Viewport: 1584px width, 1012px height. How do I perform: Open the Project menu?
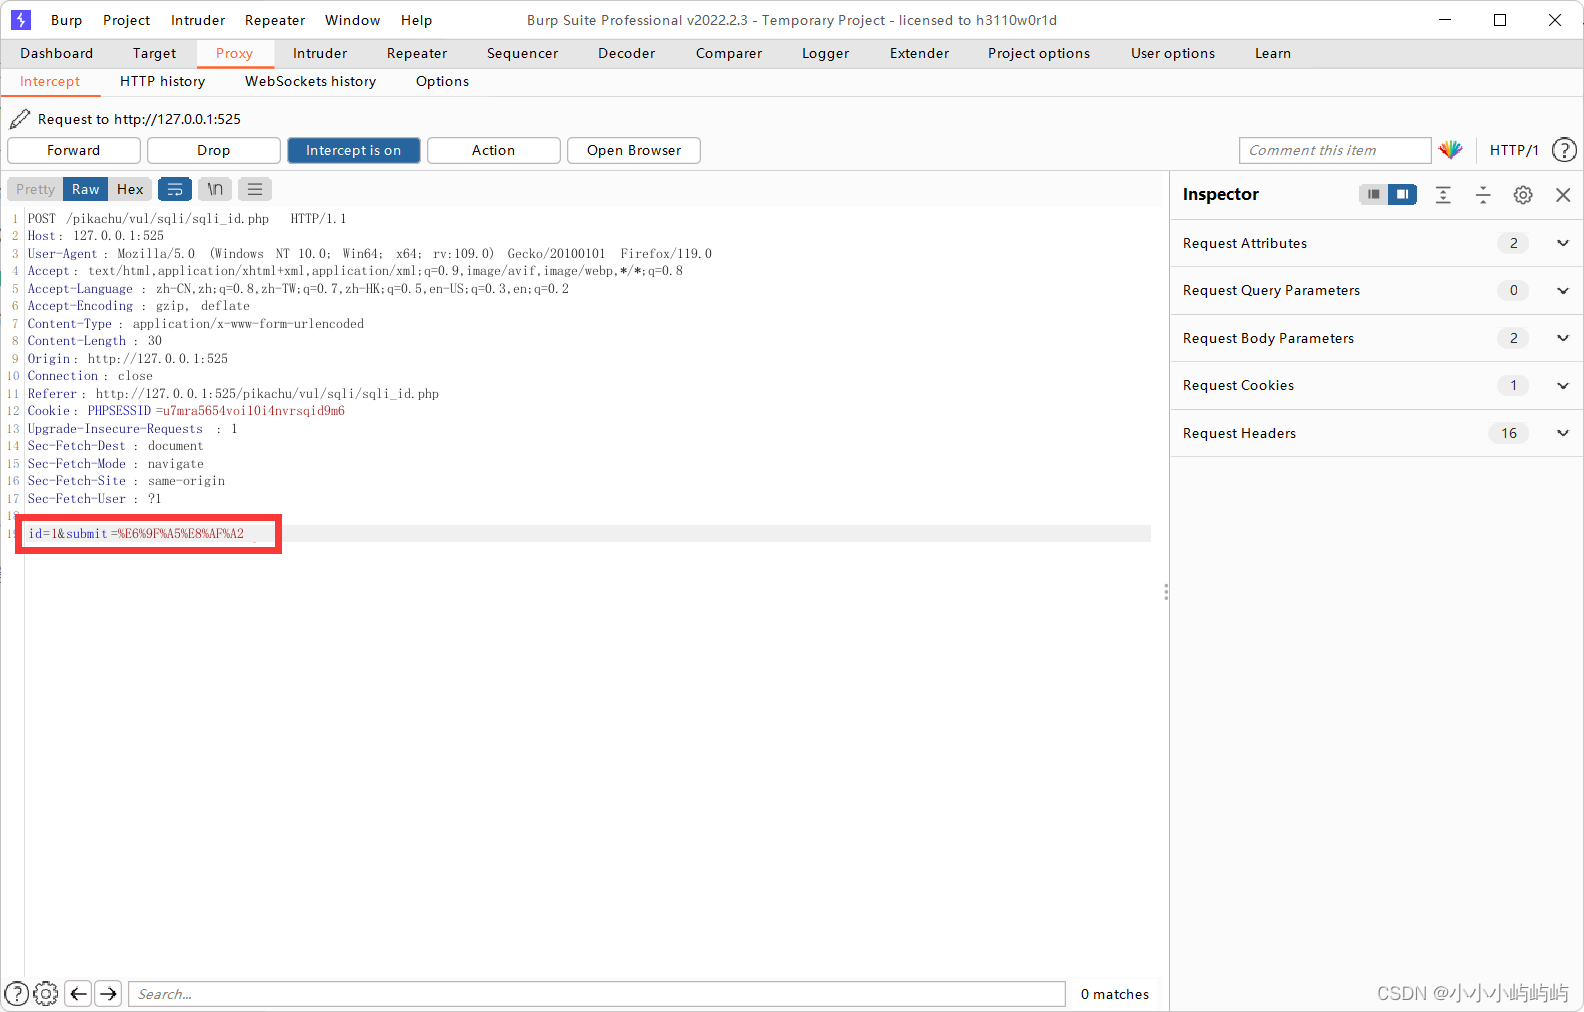tap(127, 20)
